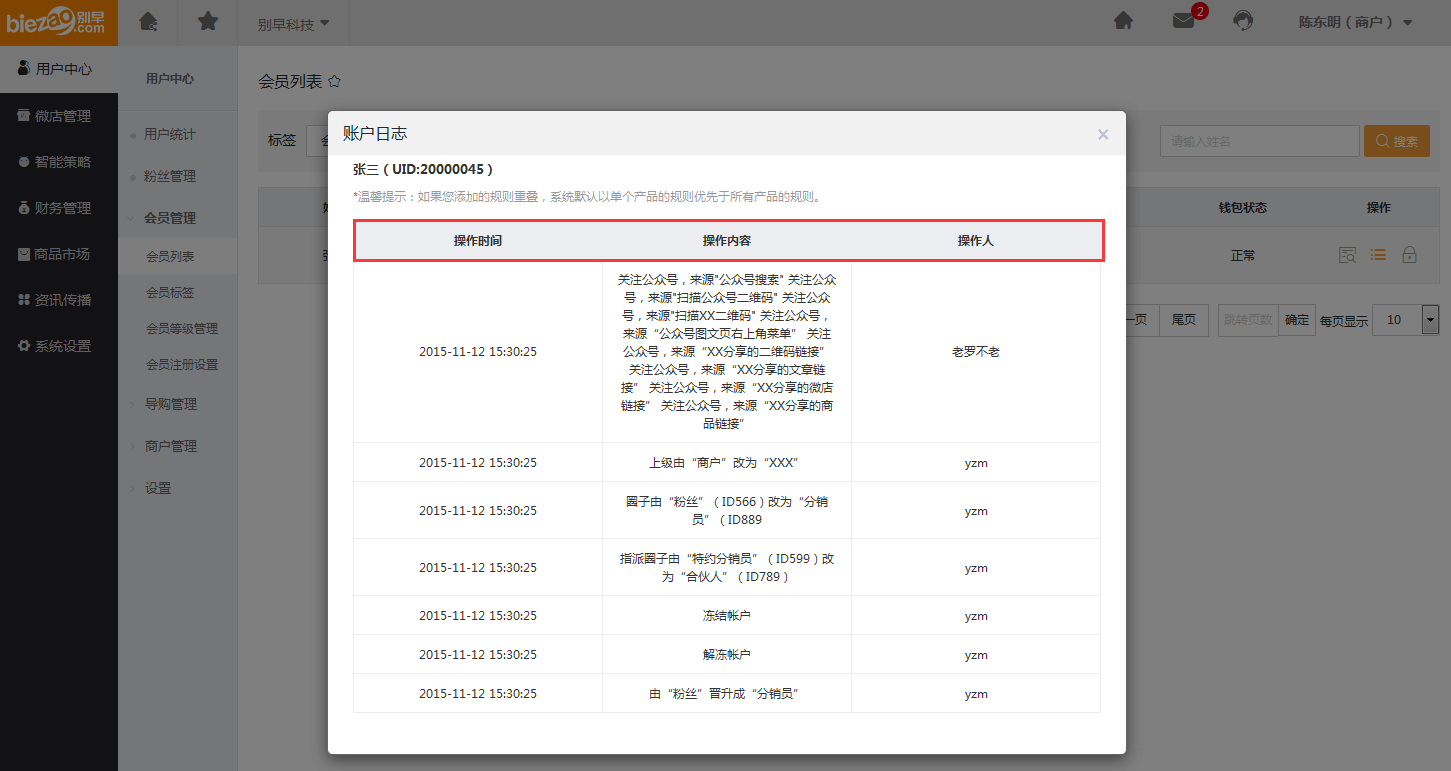Click the lock icon to freeze account

1409,255
